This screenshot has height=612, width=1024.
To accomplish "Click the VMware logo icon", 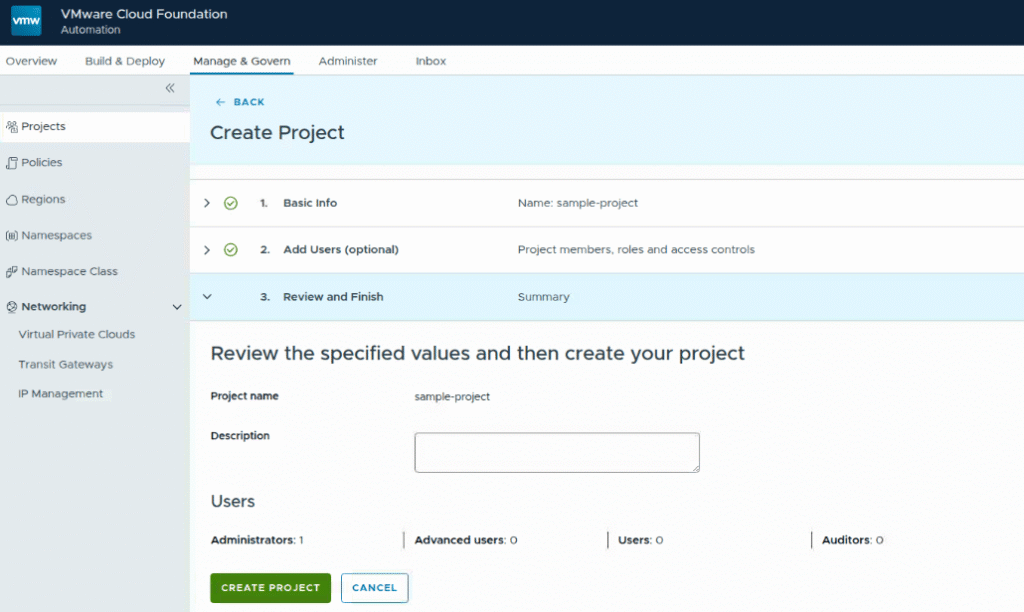I will pyautogui.click(x=26, y=21).
